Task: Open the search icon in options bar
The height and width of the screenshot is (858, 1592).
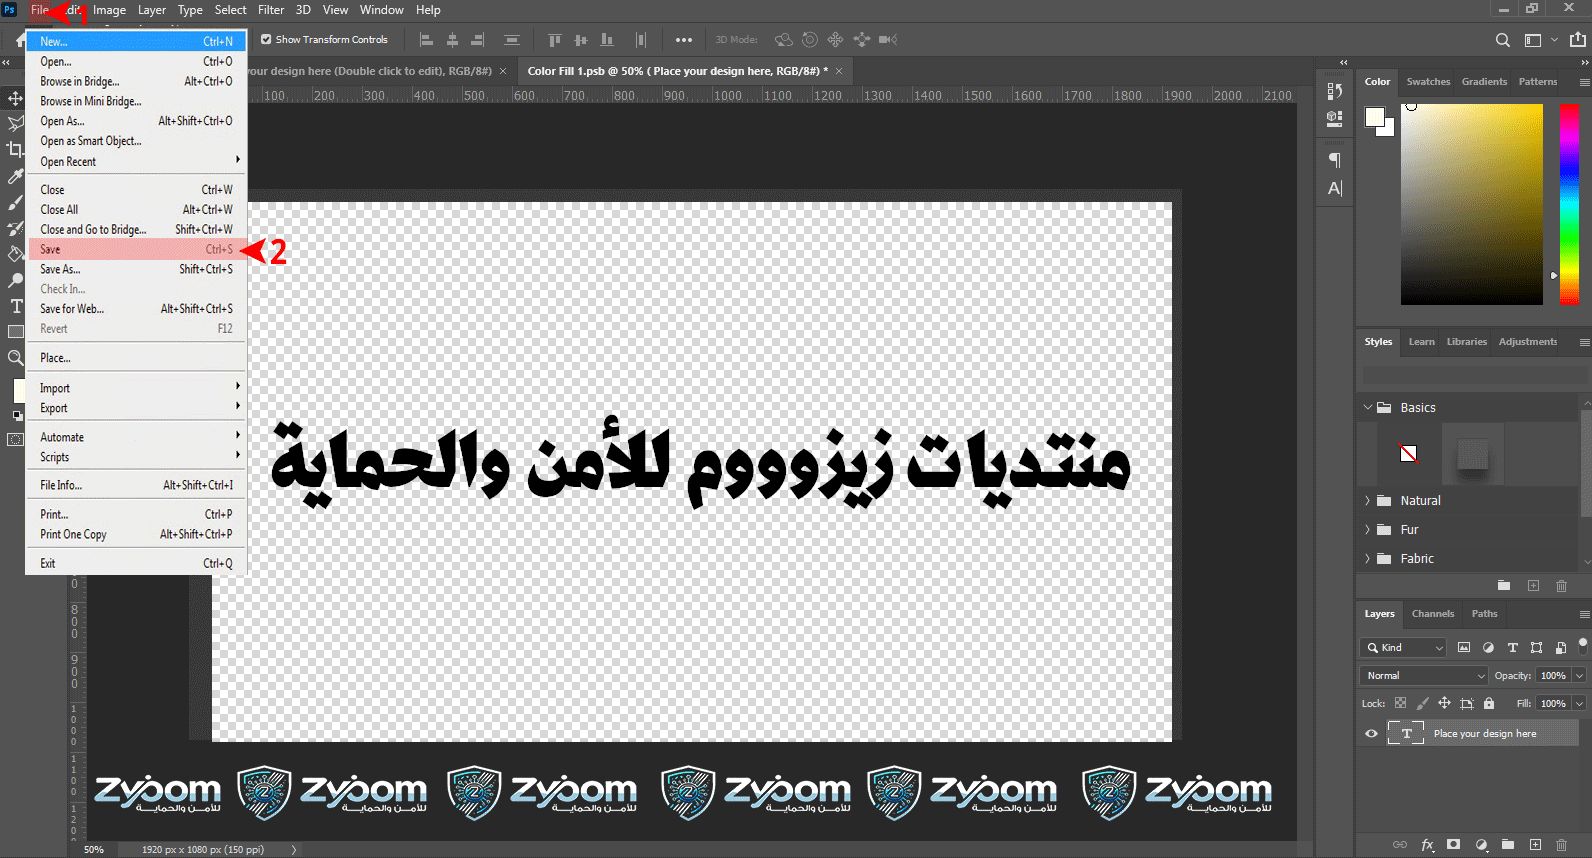Action: pyautogui.click(x=1502, y=40)
